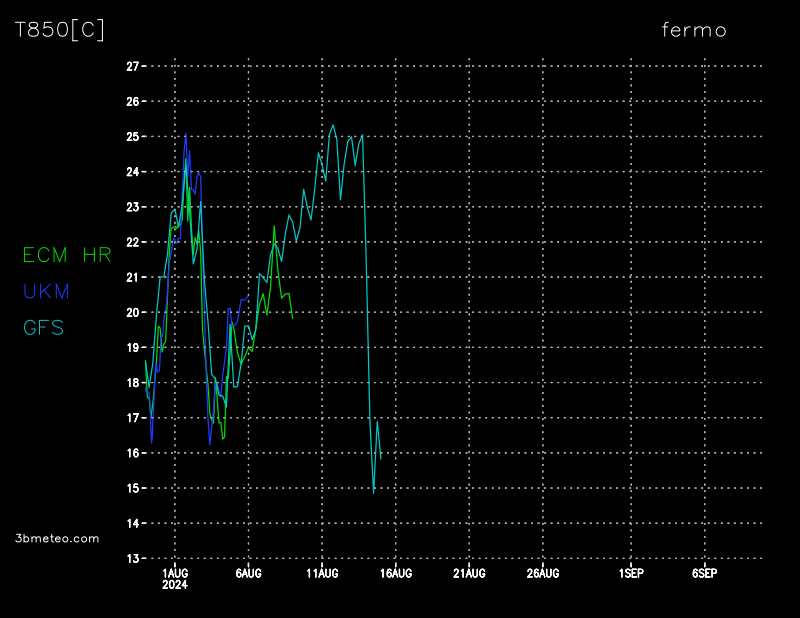Open the 3bmeteo.com watermark link

(57, 538)
